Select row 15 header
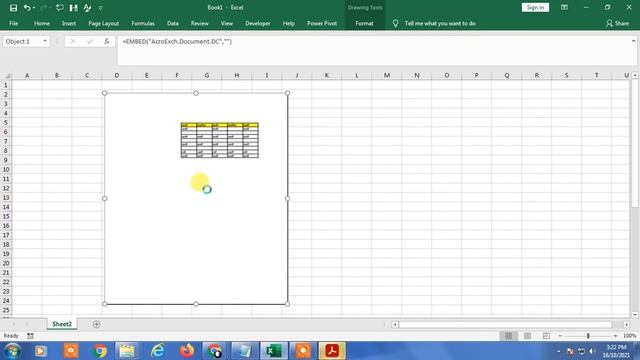This screenshot has width=640, height=360. [6, 216]
